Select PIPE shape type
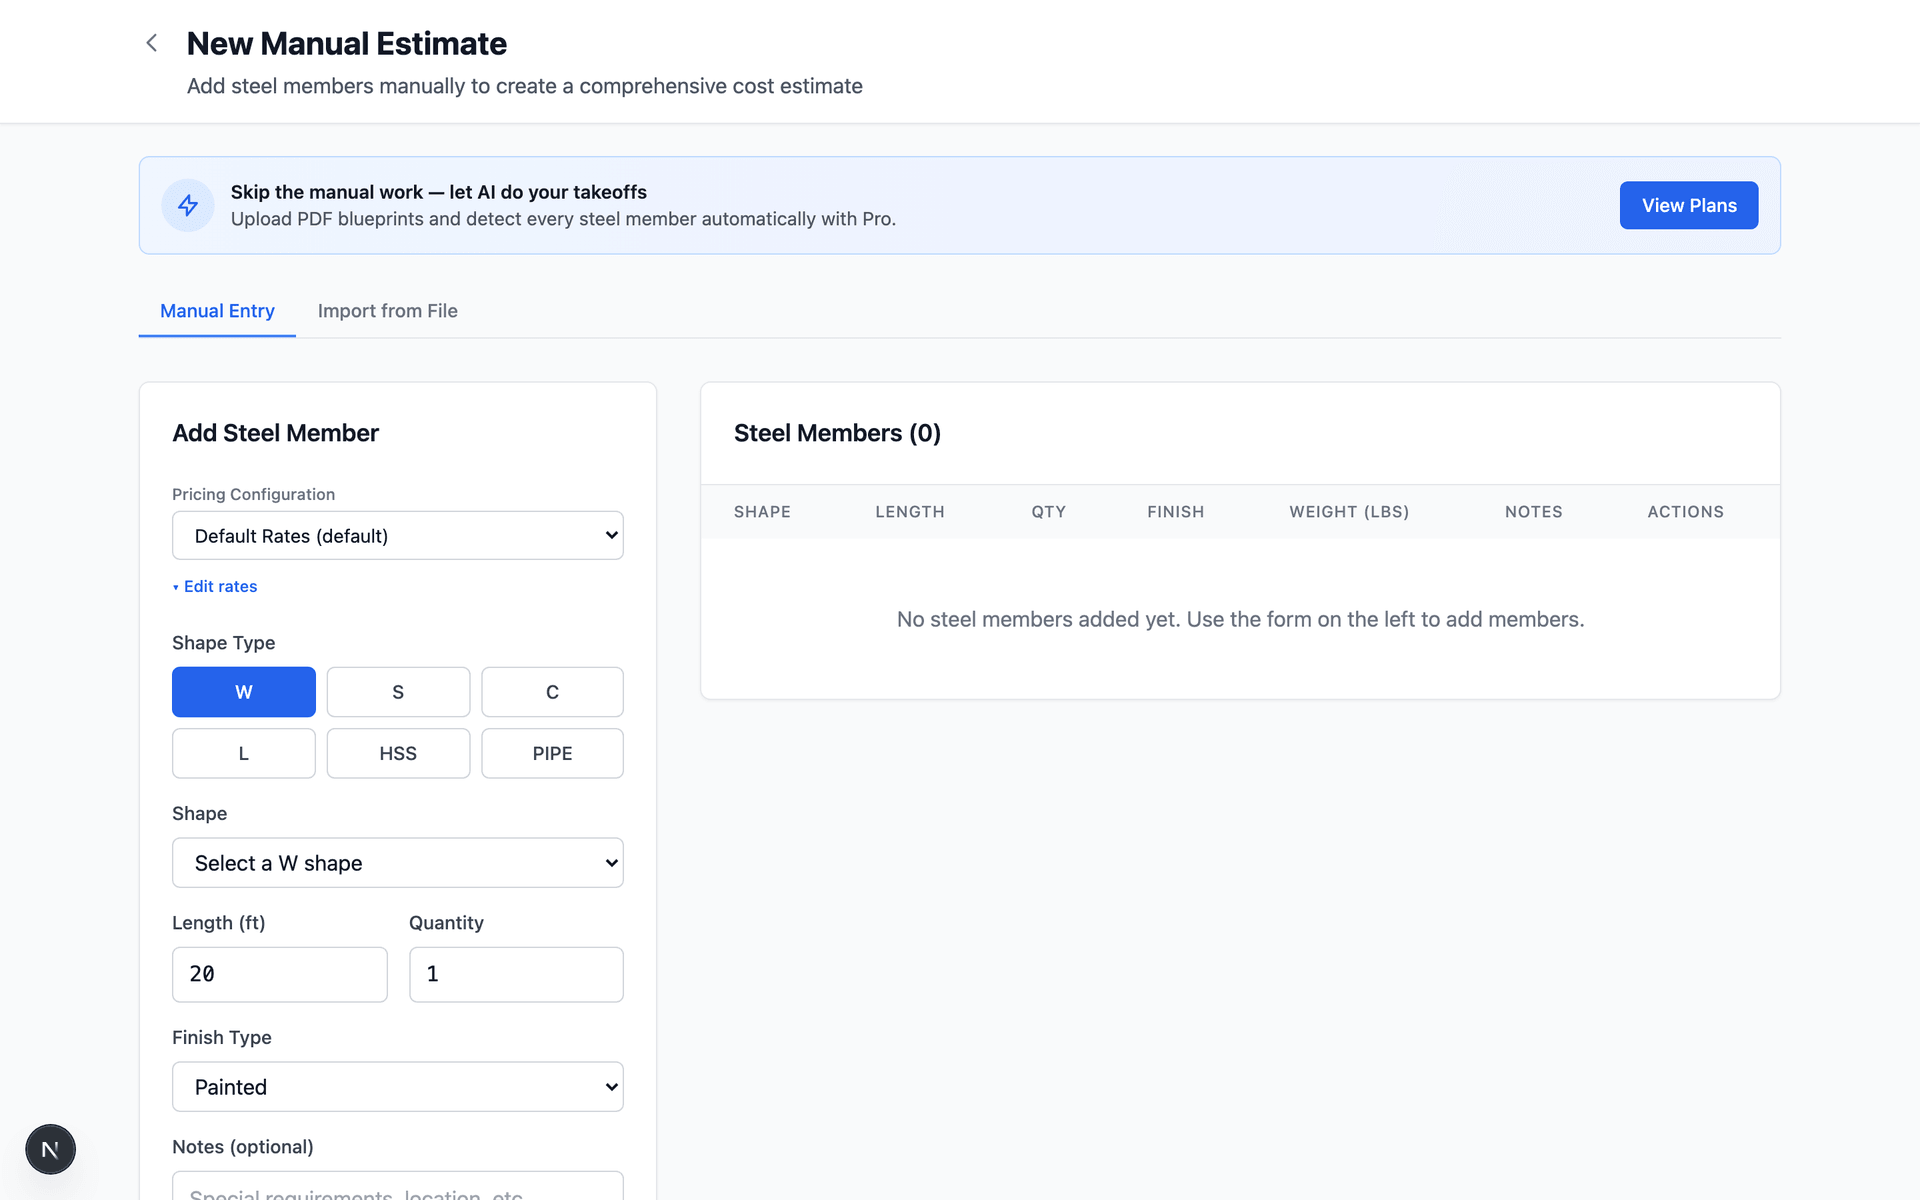The width and height of the screenshot is (1920, 1200). pyautogui.click(x=552, y=753)
